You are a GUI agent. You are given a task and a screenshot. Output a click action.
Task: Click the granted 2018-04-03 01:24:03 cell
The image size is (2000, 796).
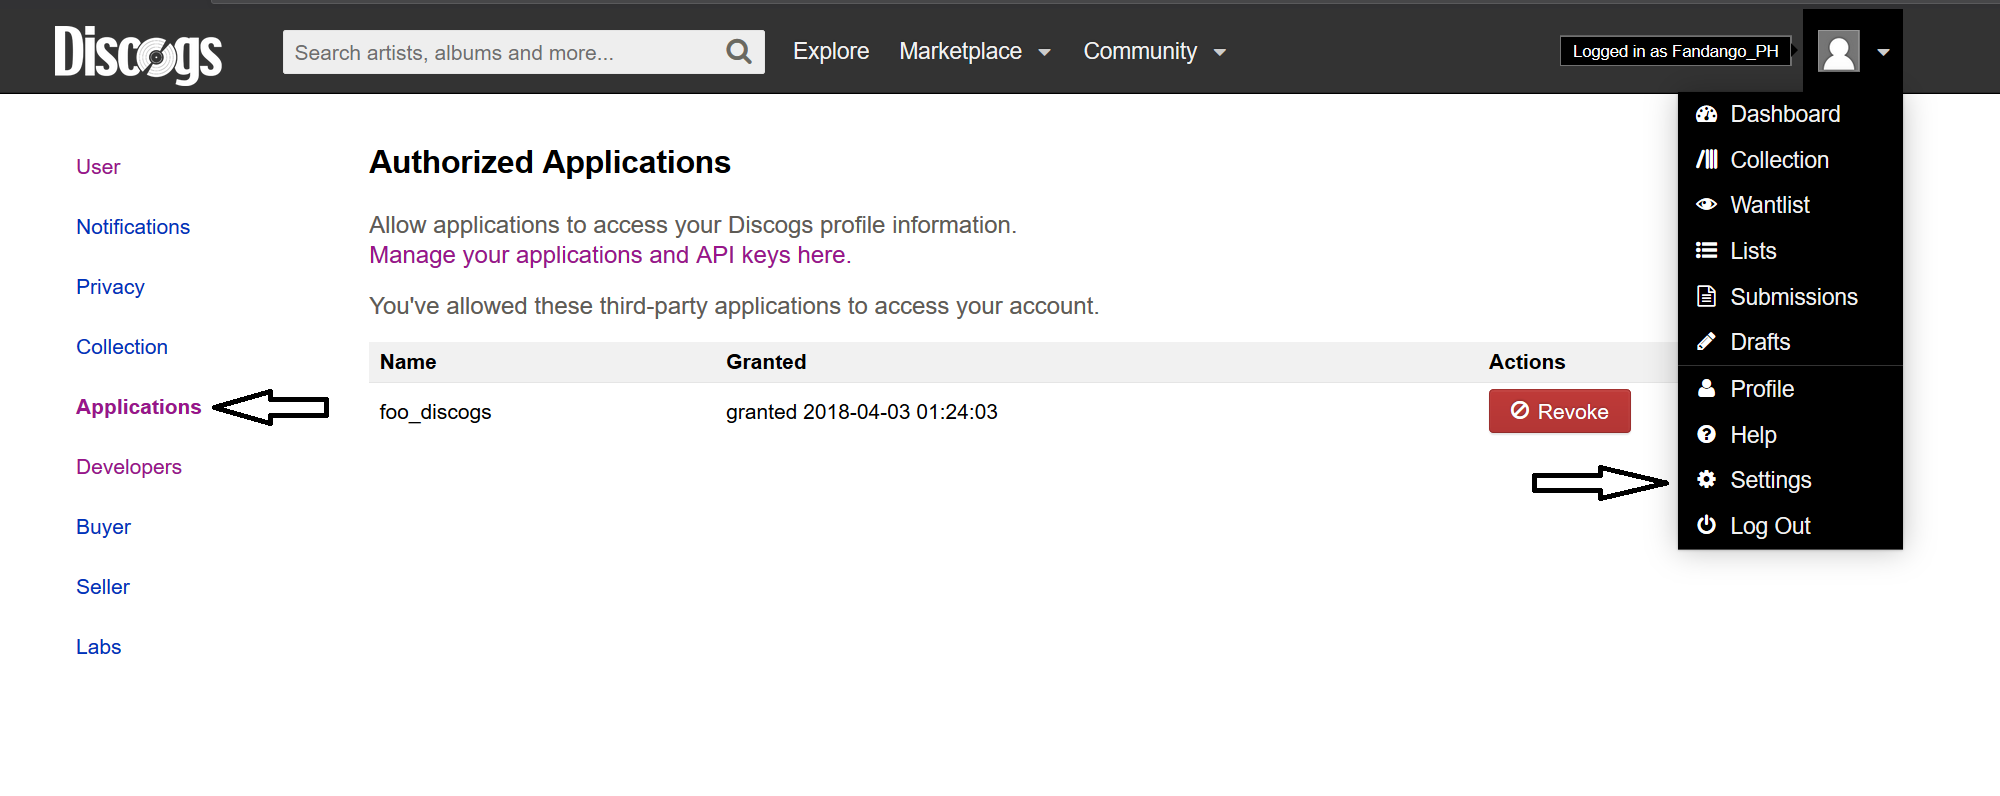point(862,412)
